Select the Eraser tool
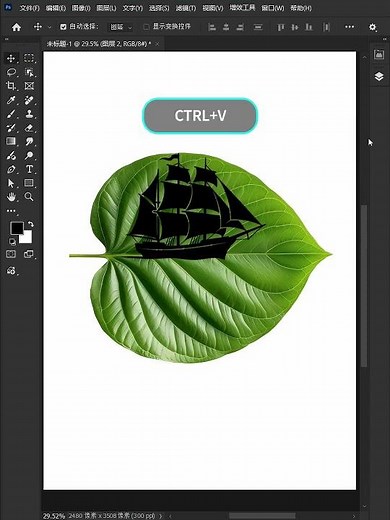 pyautogui.click(x=29, y=128)
